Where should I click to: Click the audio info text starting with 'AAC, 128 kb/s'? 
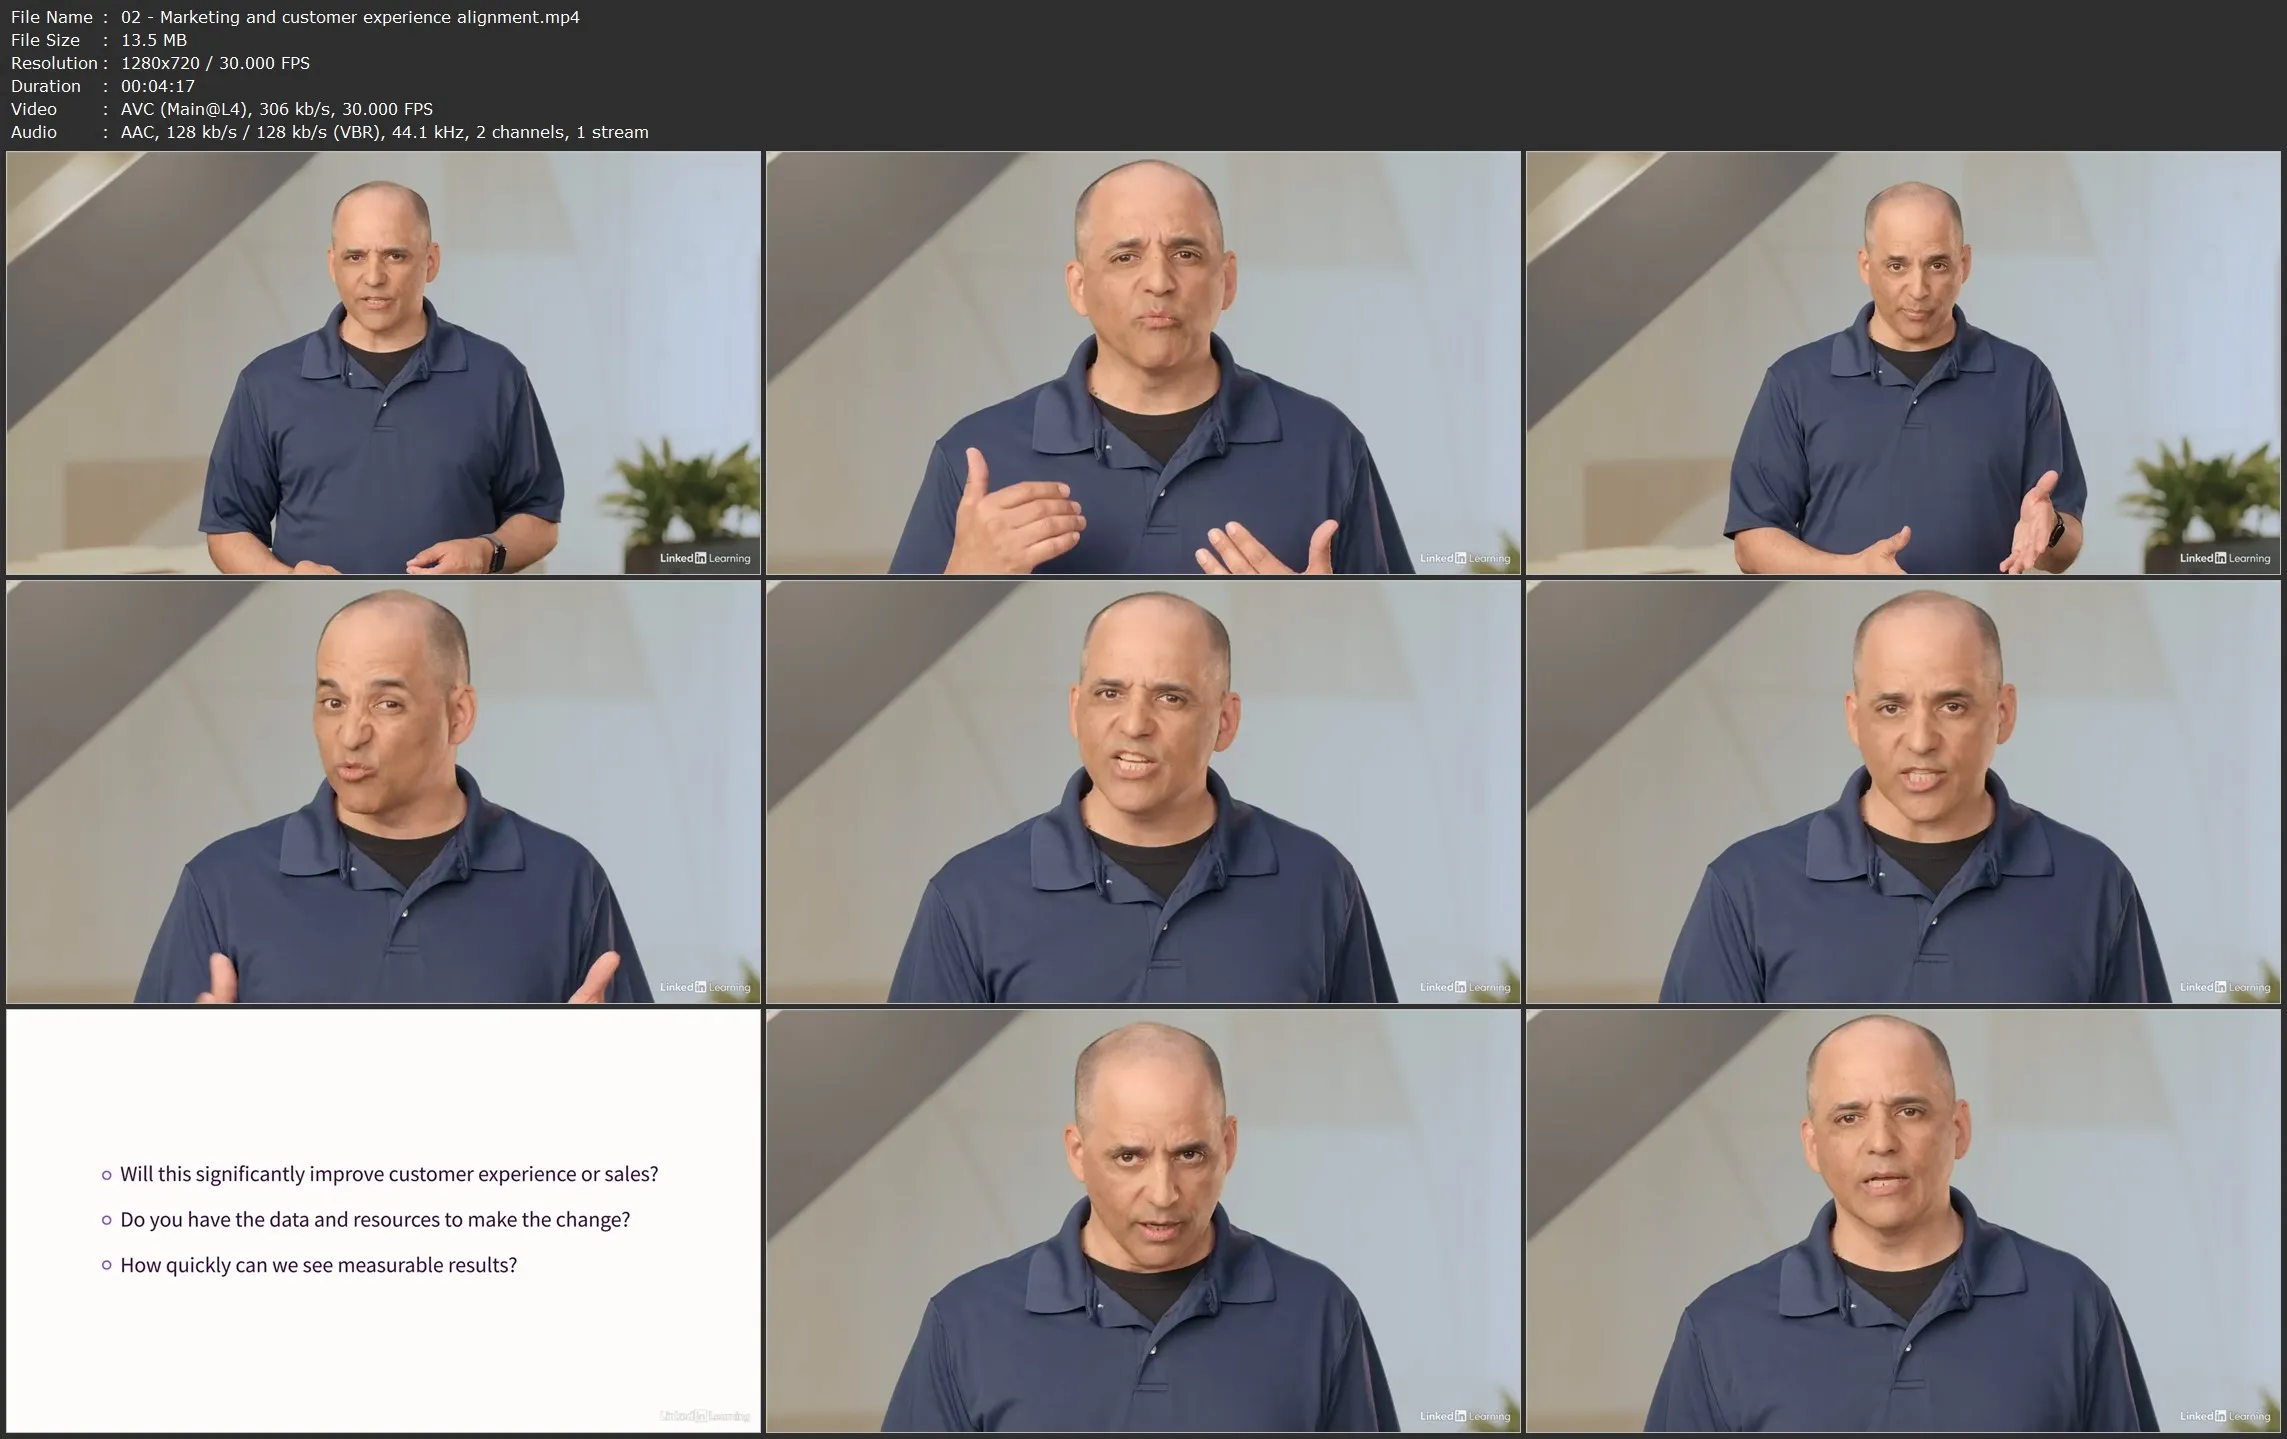tap(384, 132)
